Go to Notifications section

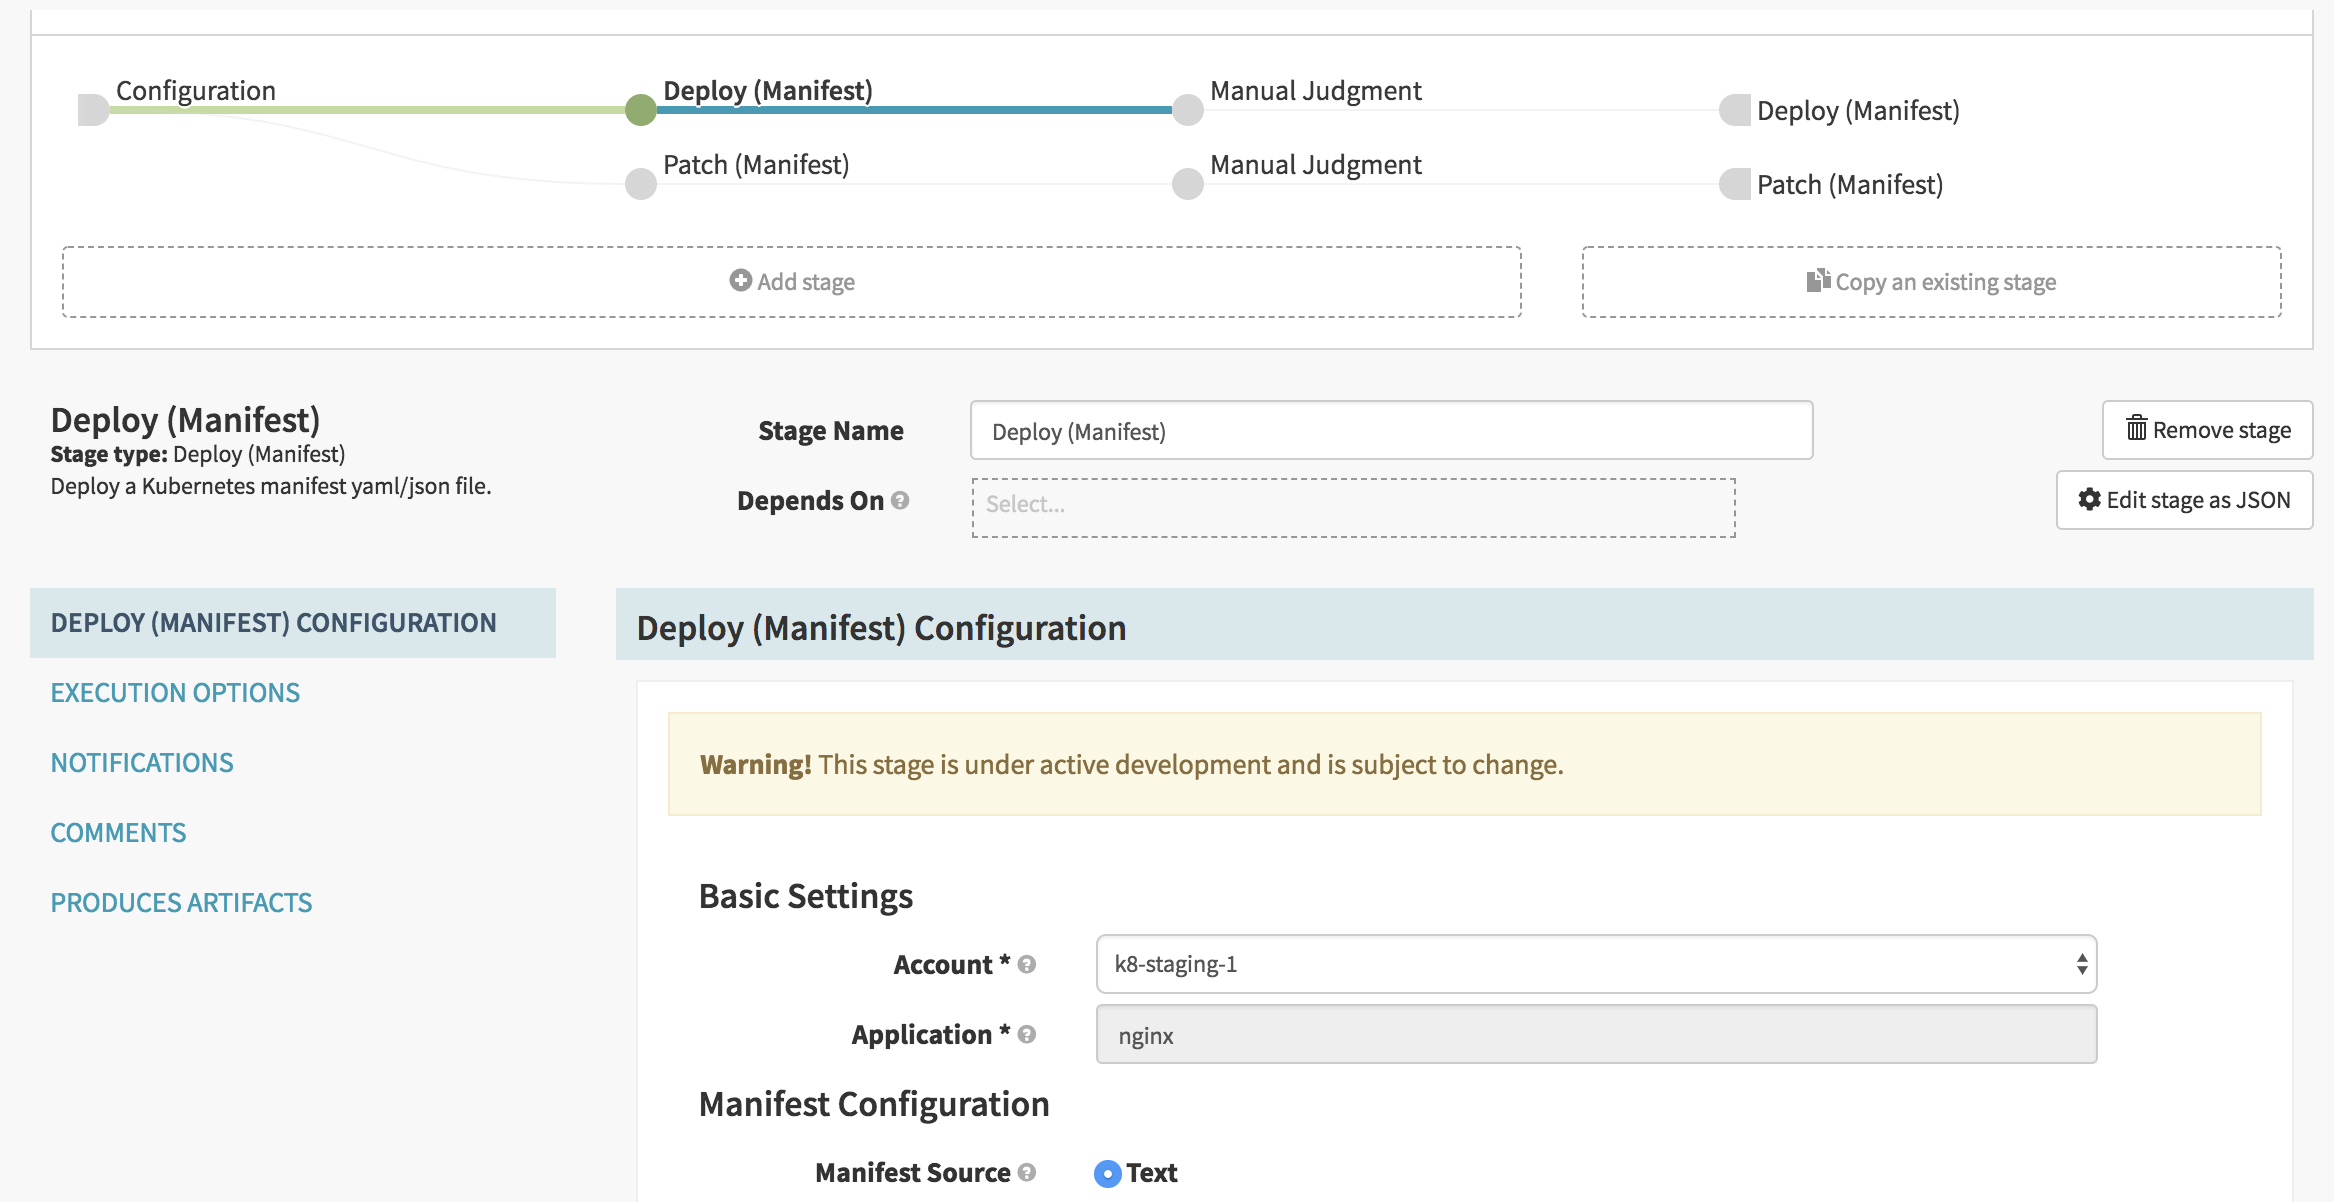[142, 763]
